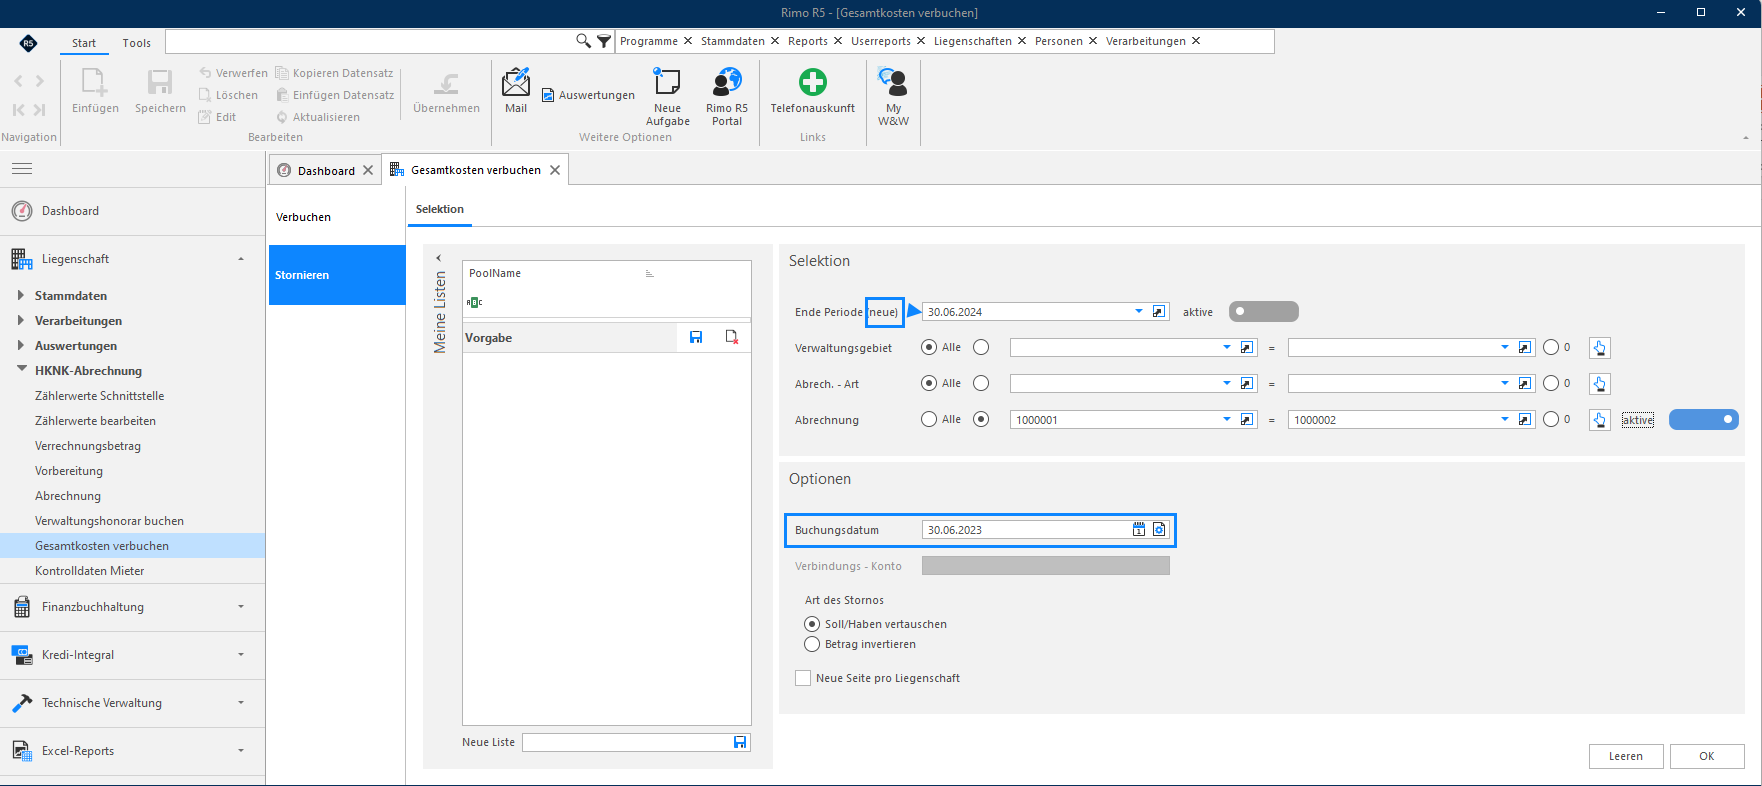
Task: Expand Stammdaten tree node
Action: [x=21, y=295]
